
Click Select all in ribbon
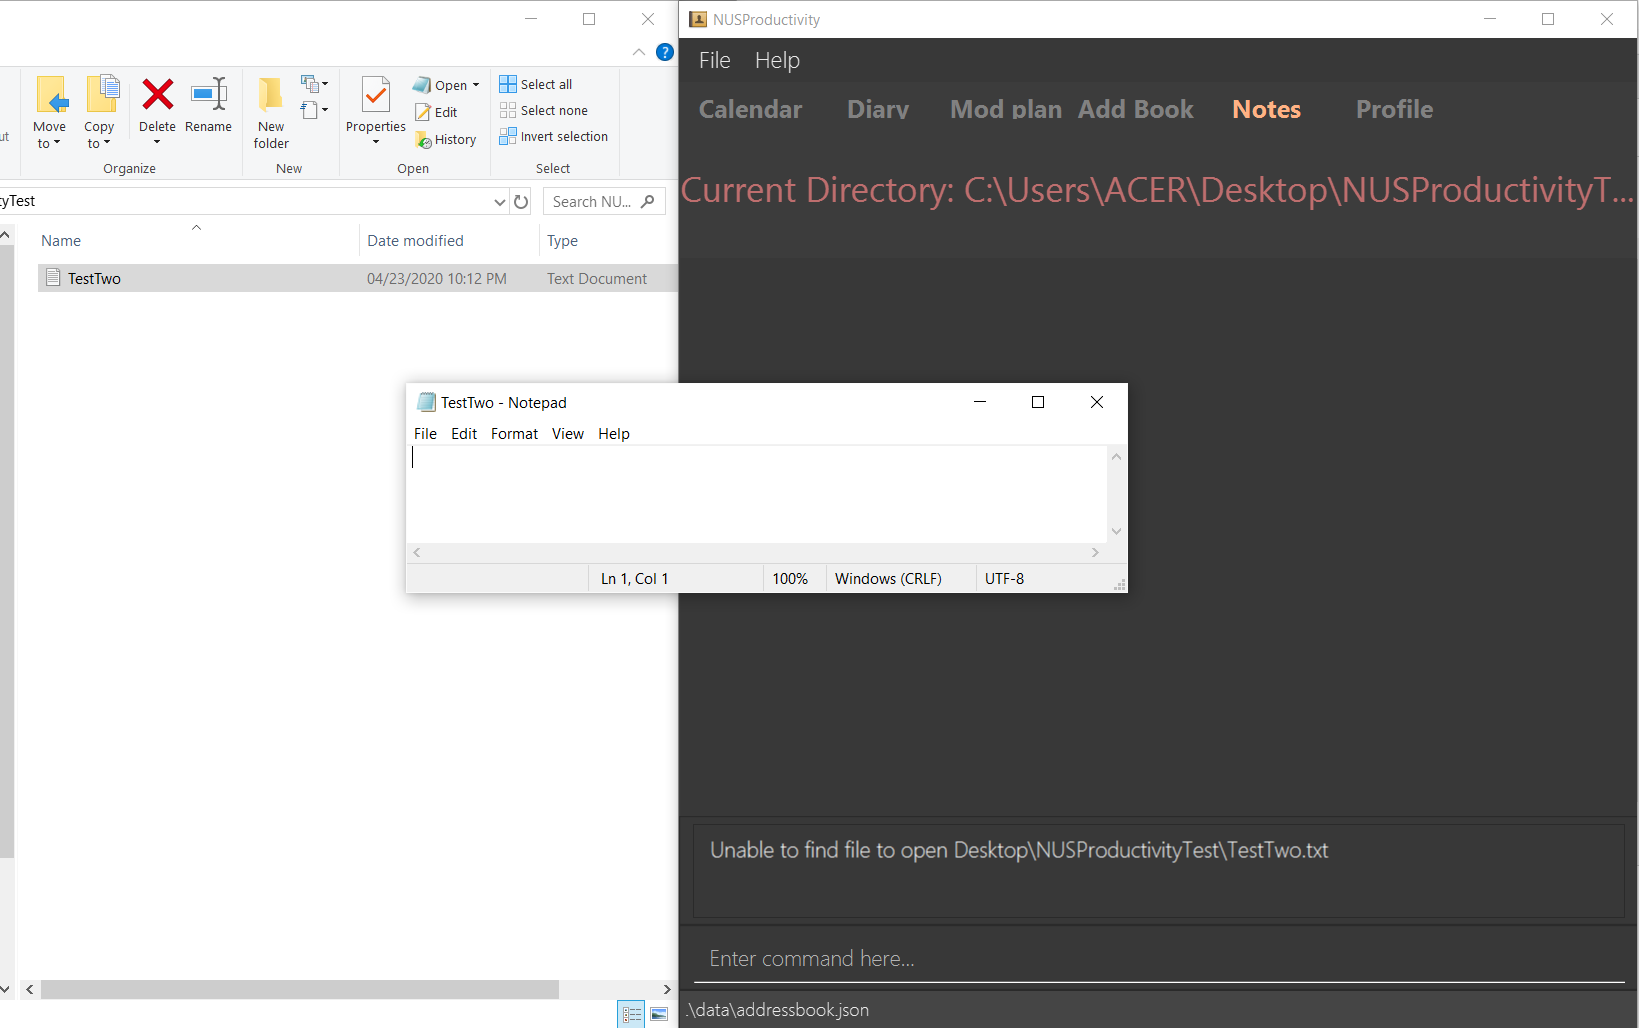pos(536,84)
